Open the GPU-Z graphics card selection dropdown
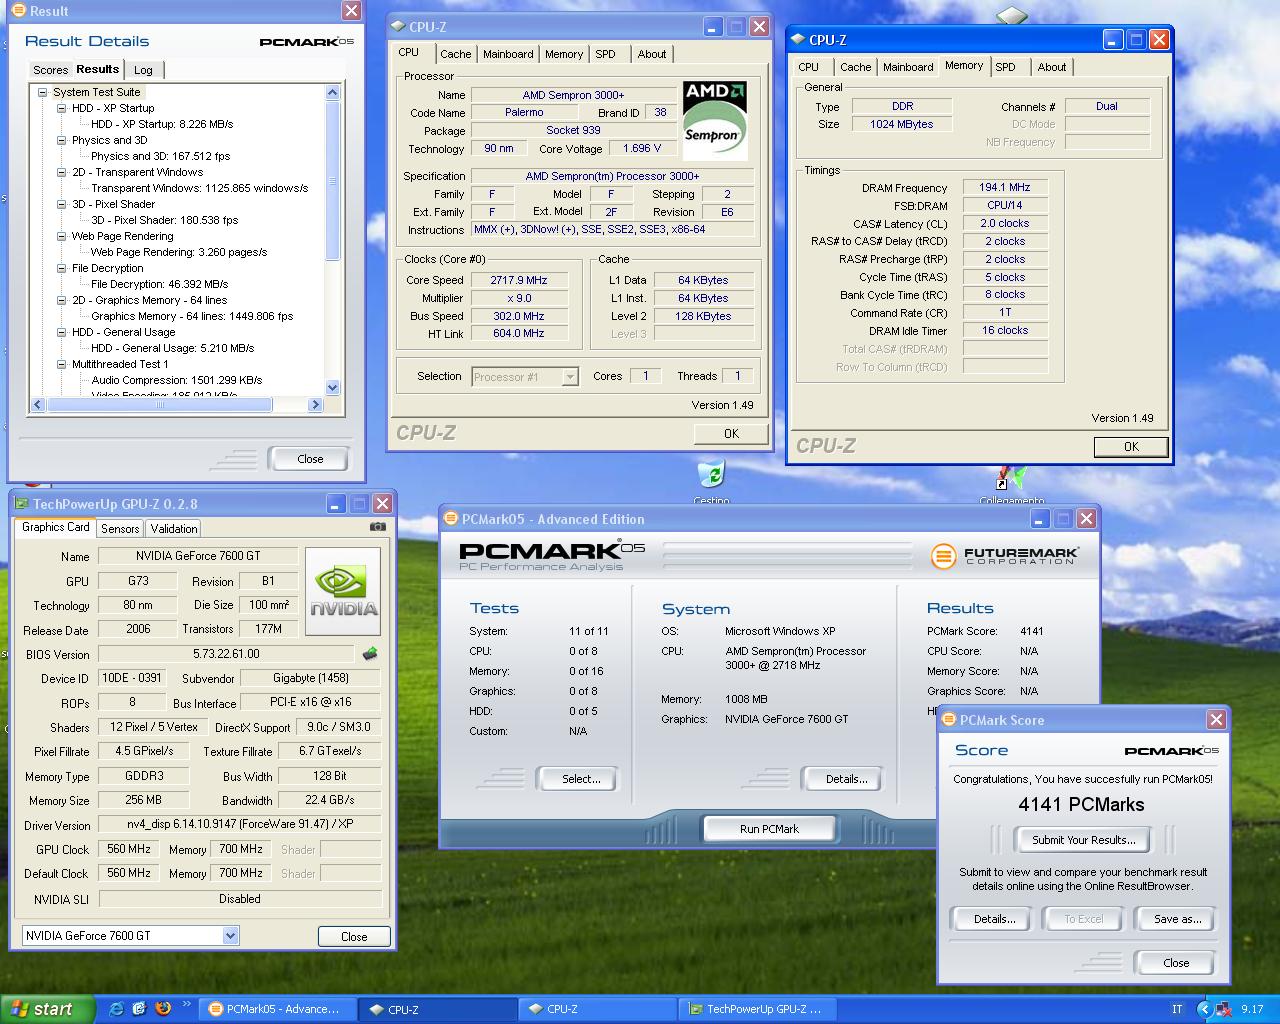This screenshot has height=1024, width=1280. point(230,936)
